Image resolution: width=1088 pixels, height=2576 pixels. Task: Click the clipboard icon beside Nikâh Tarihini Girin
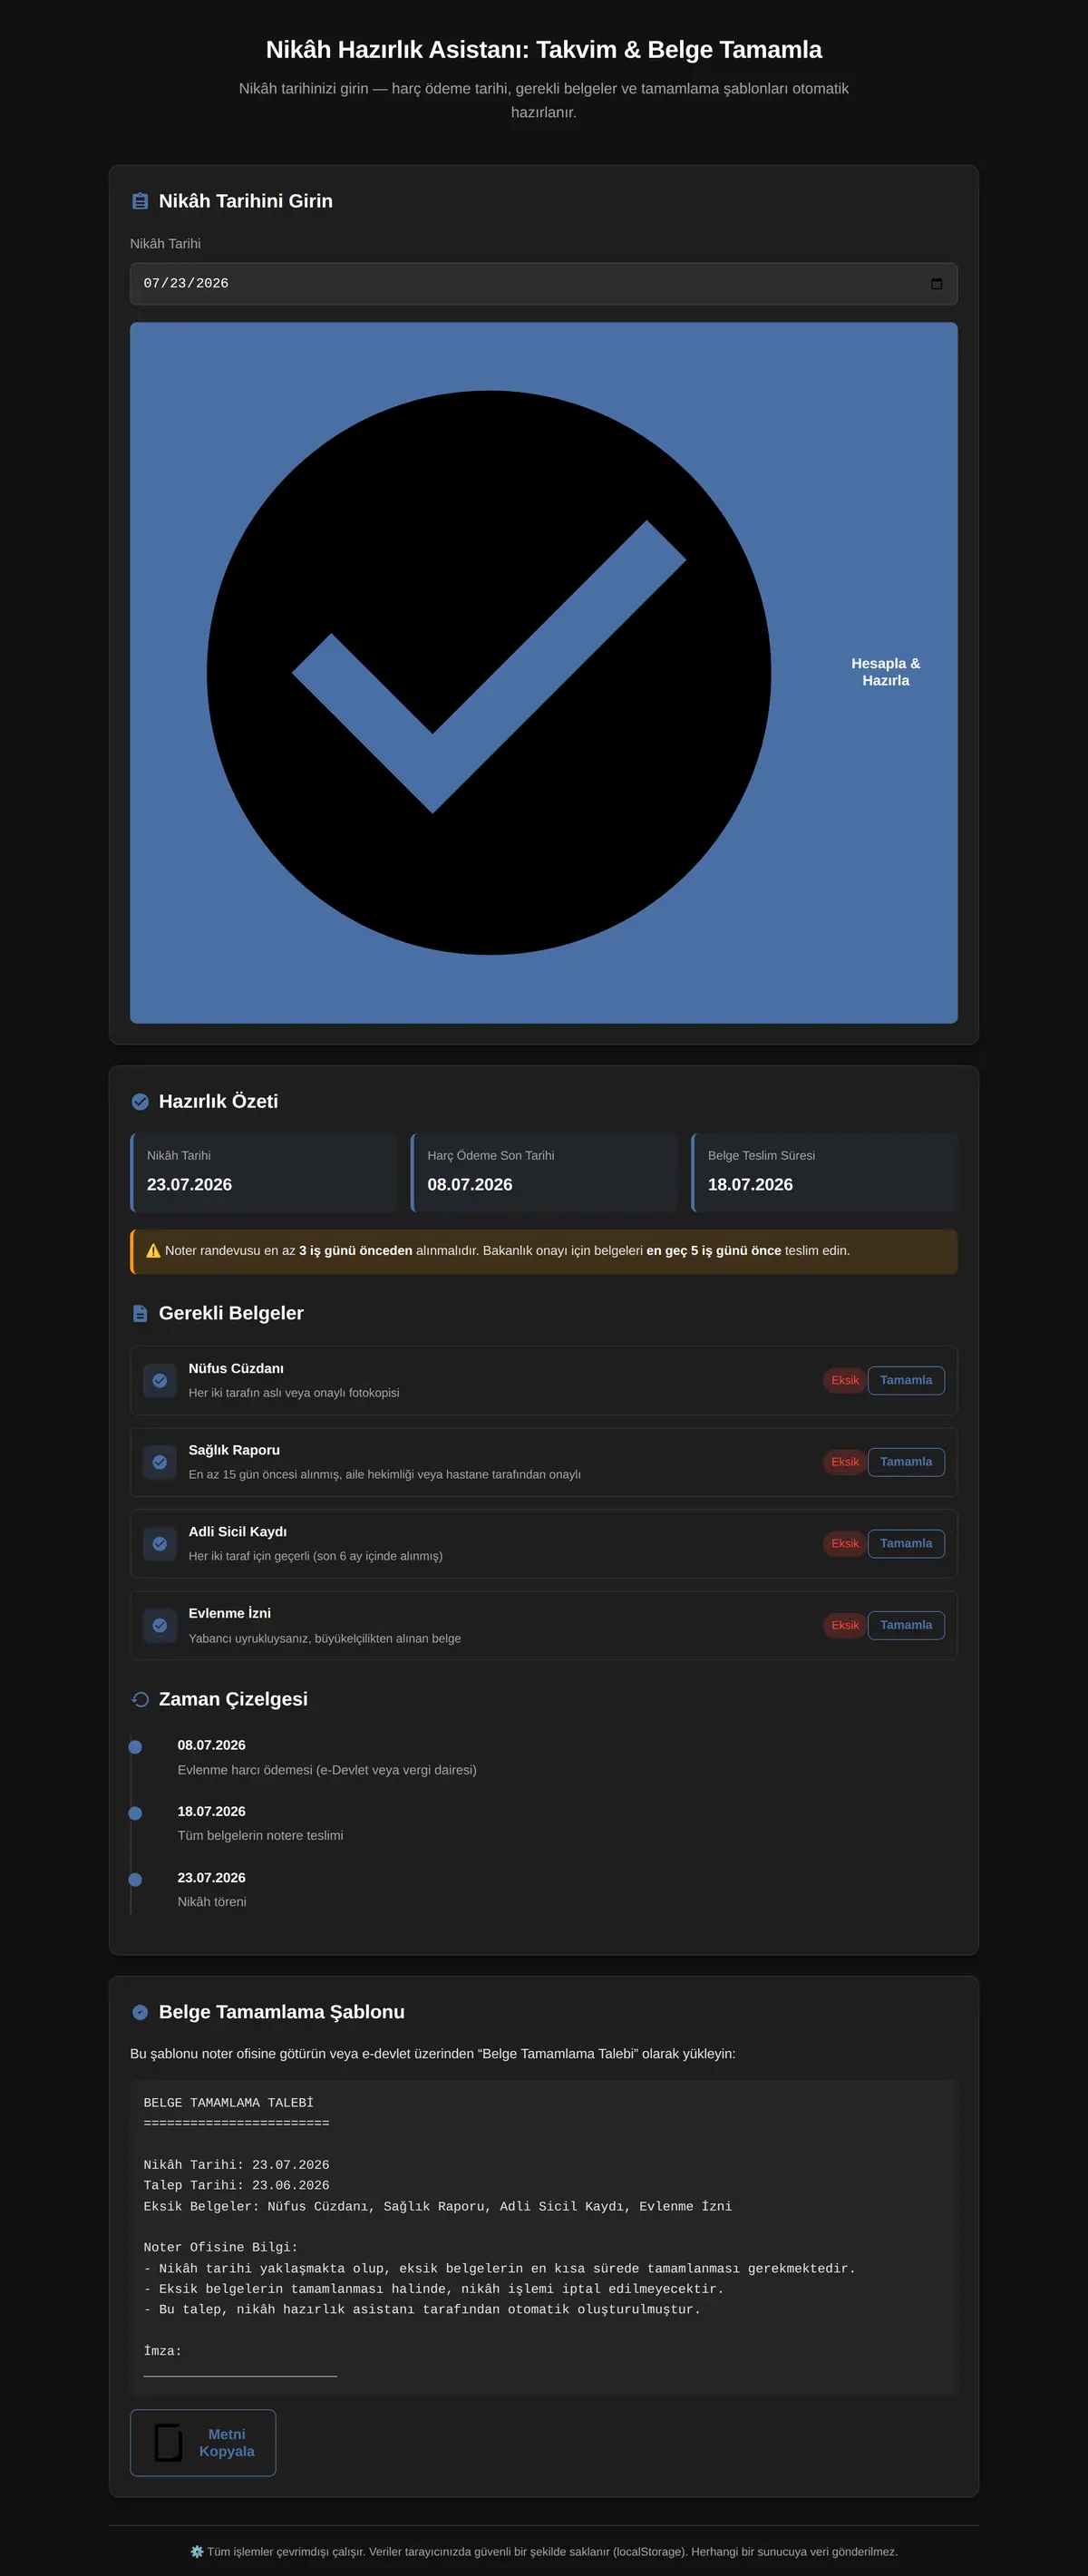140,201
